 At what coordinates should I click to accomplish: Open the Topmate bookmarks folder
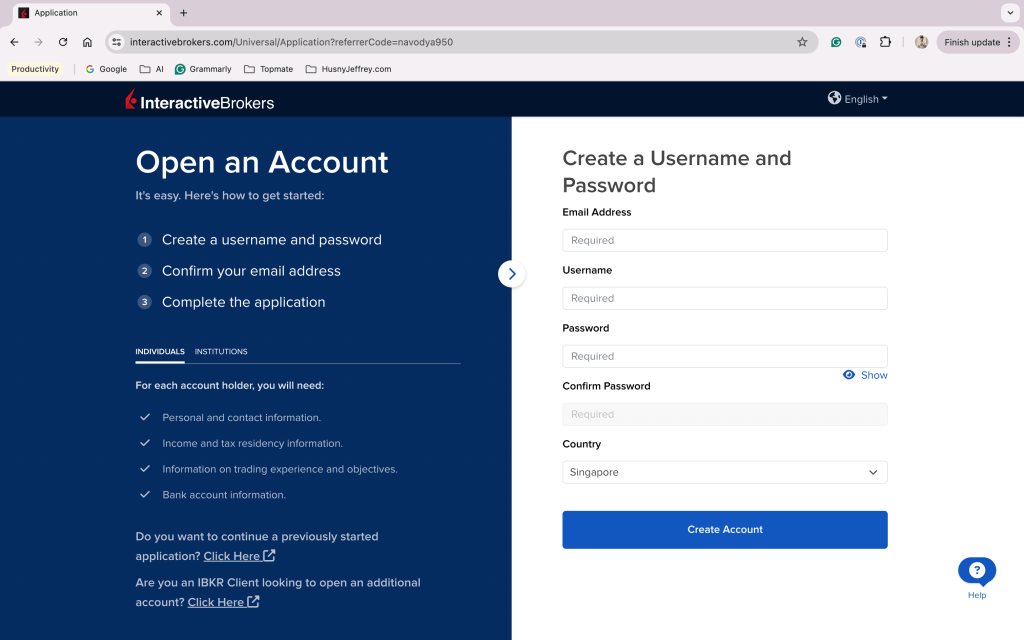(x=268, y=69)
